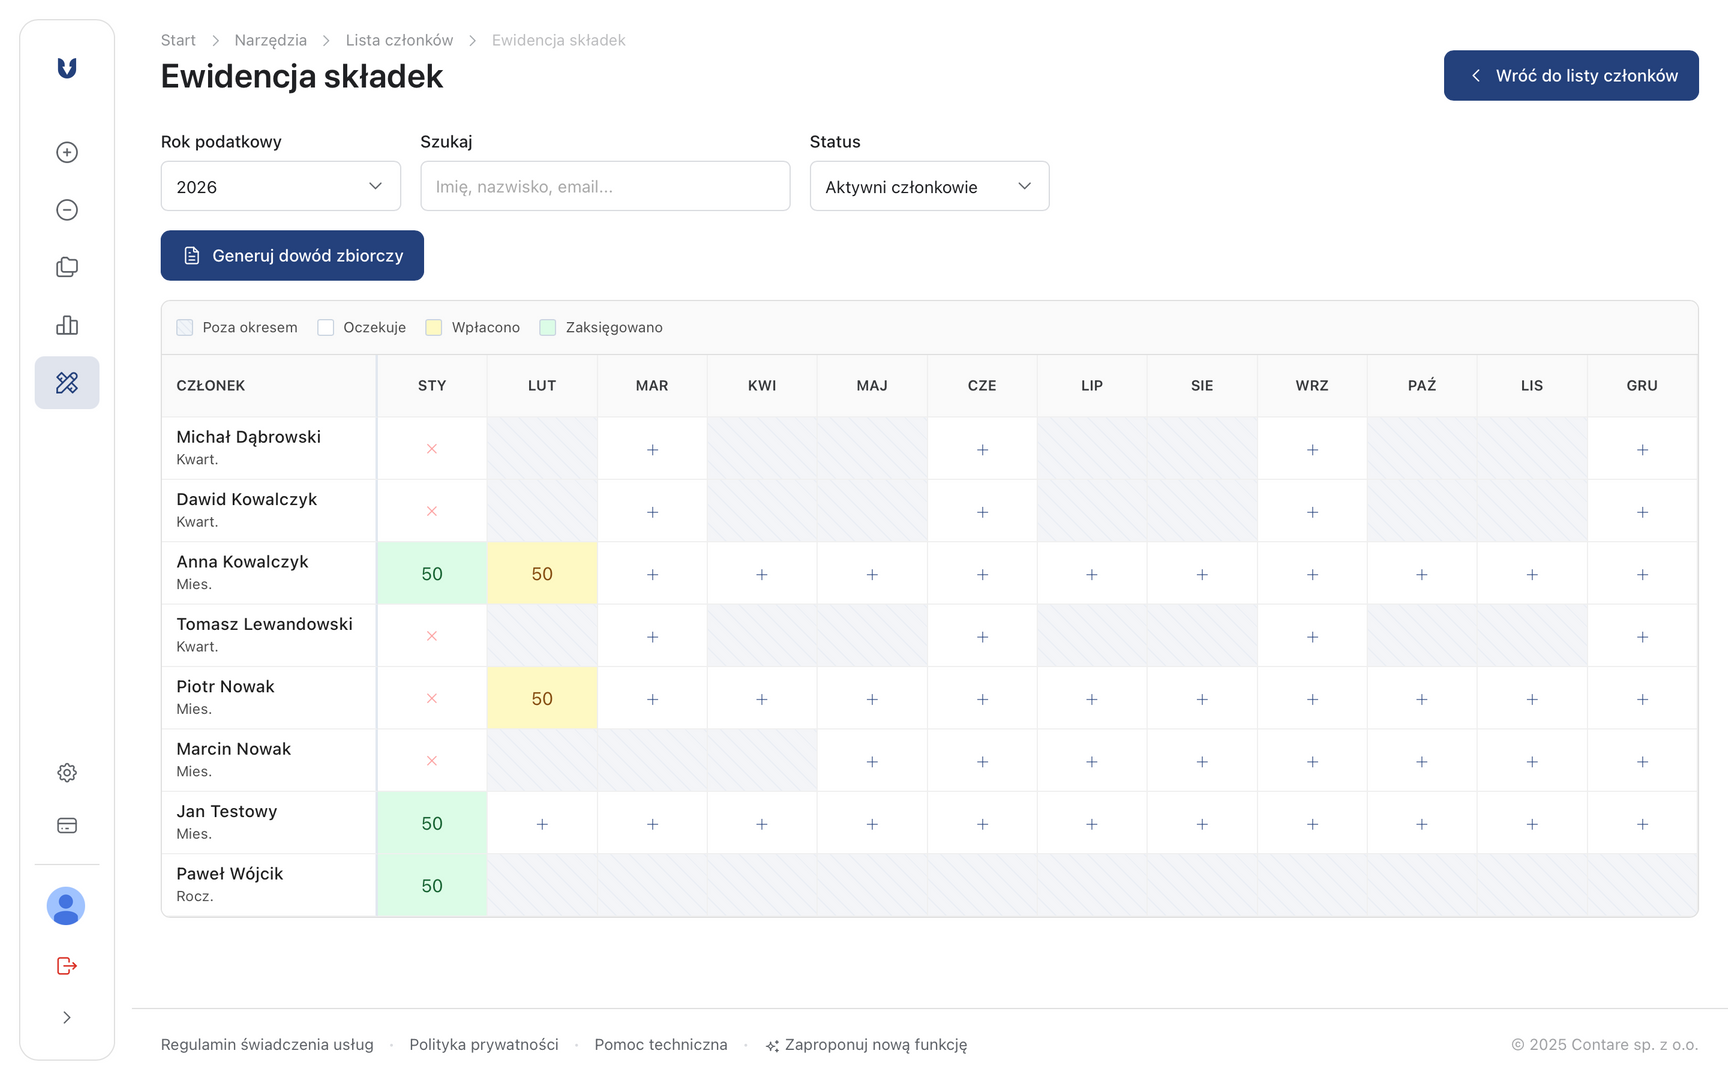The image size is (1728, 1080).
Task: Expand the sidebar with the chevron arrow
Action: [67, 1018]
